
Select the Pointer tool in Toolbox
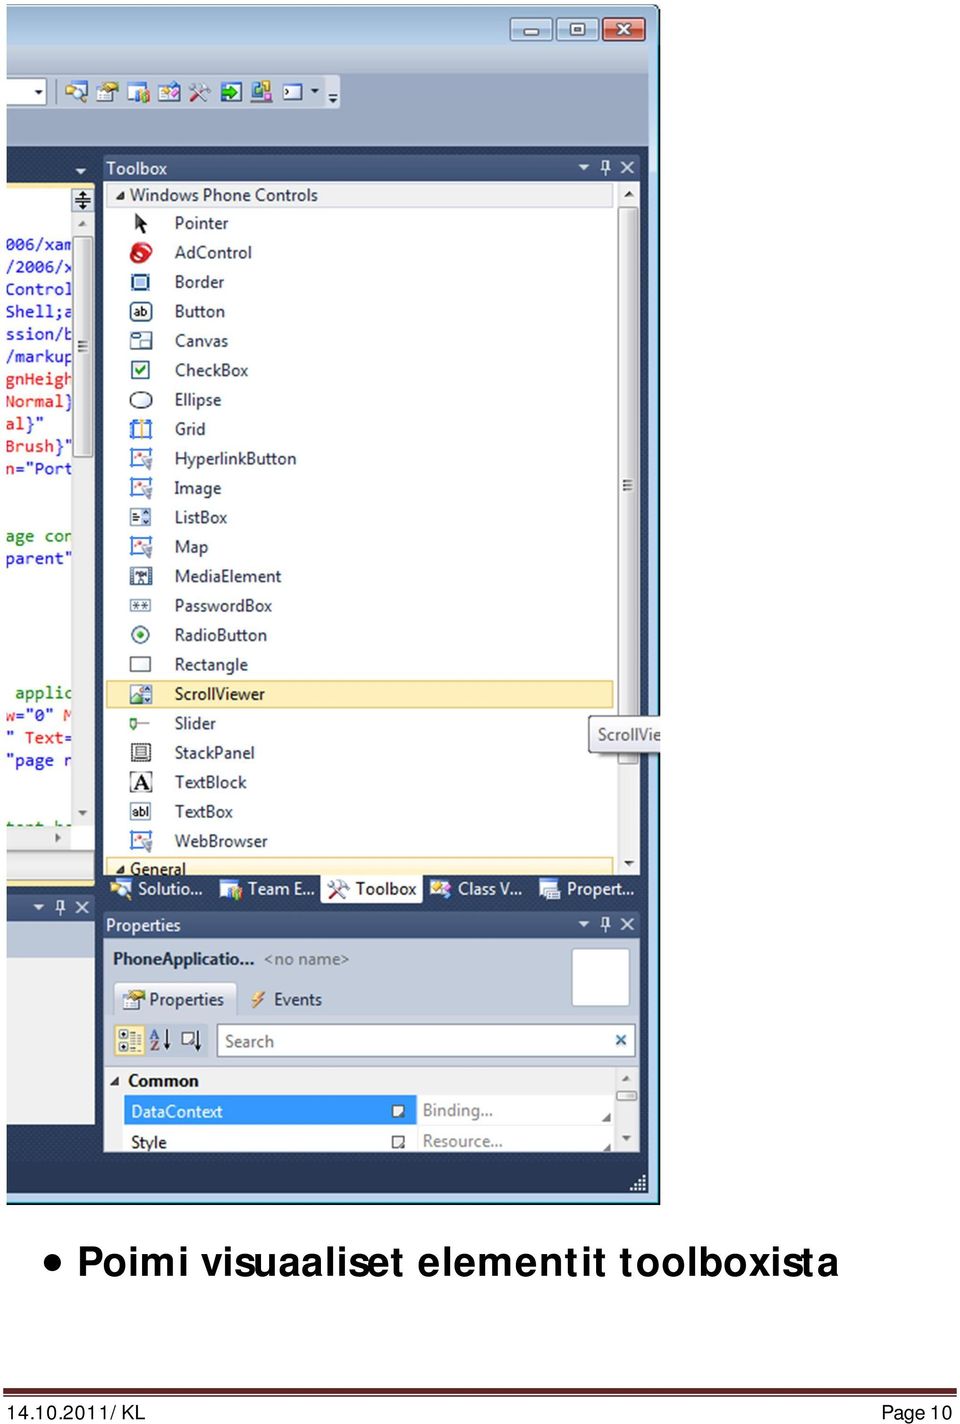141,223
